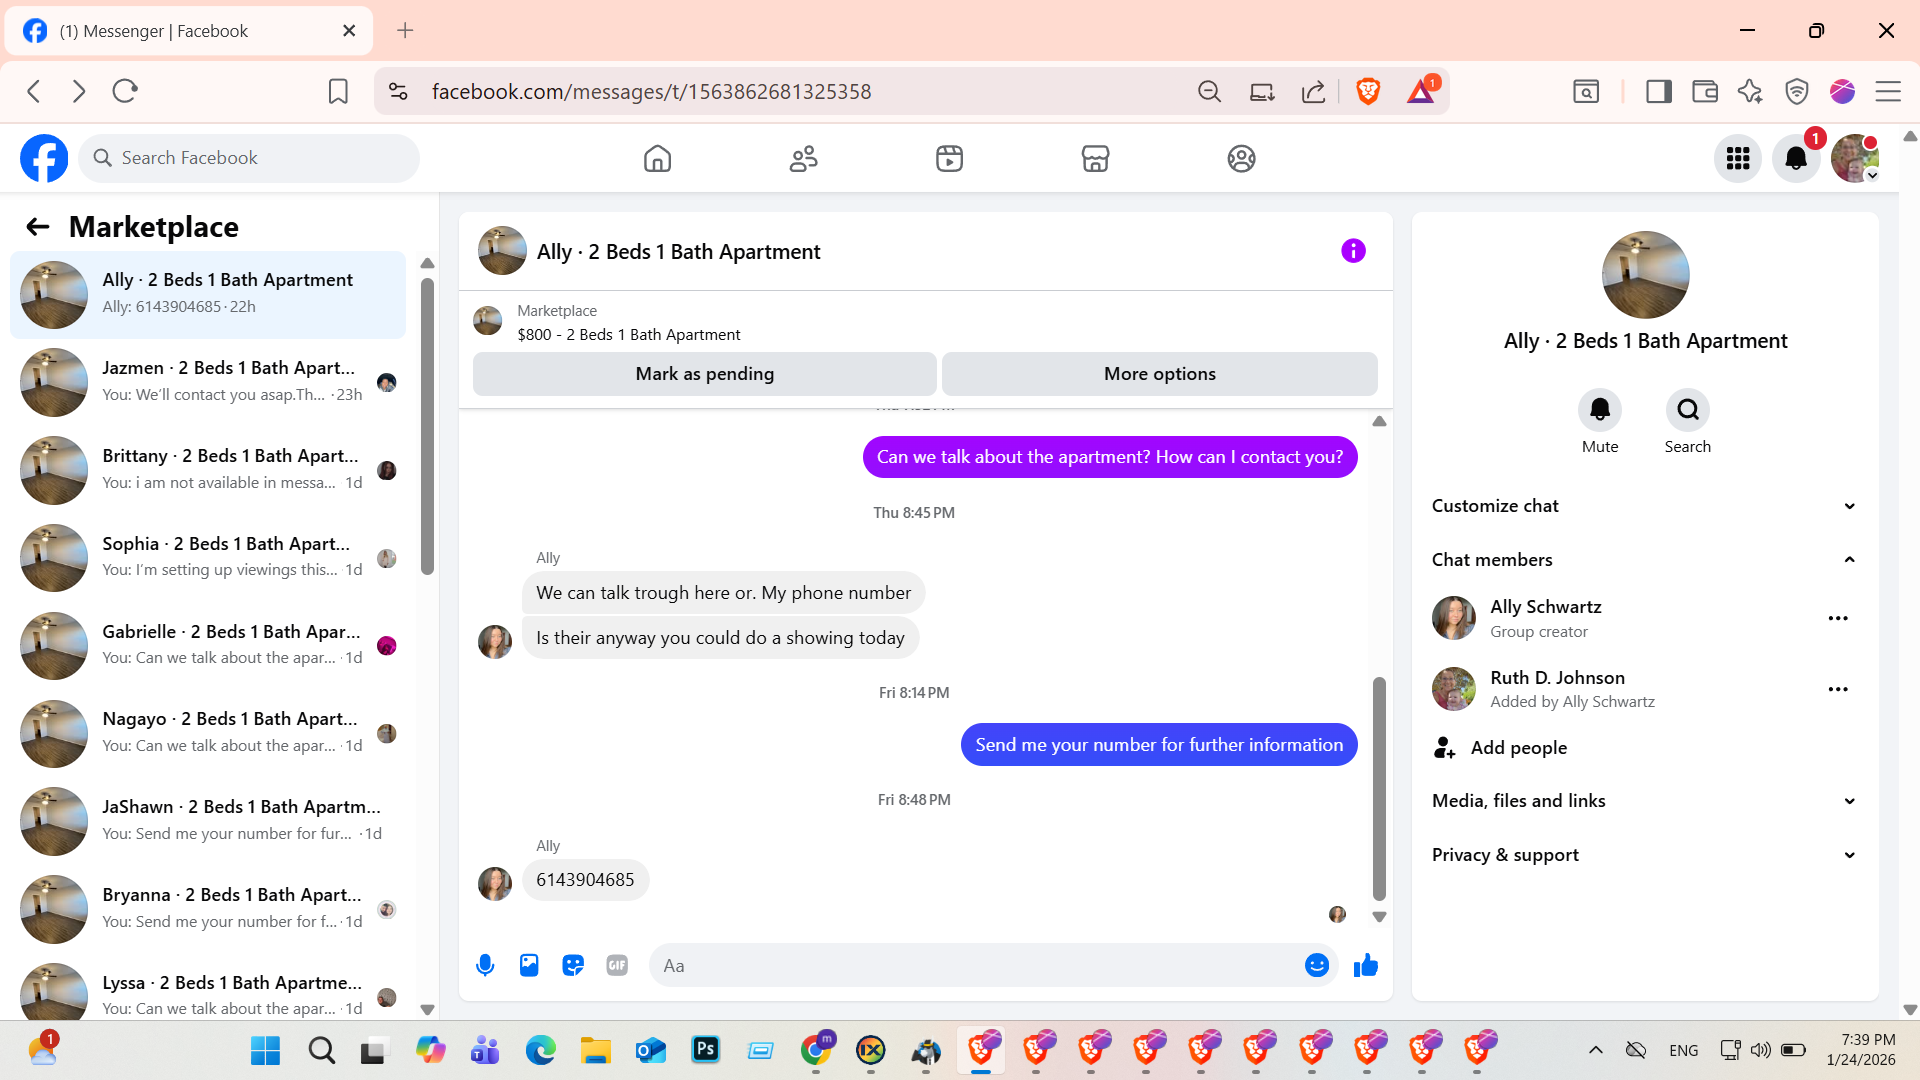Send a thumbs-up like
The image size is (1920, 1080).
coord(1365,965)
